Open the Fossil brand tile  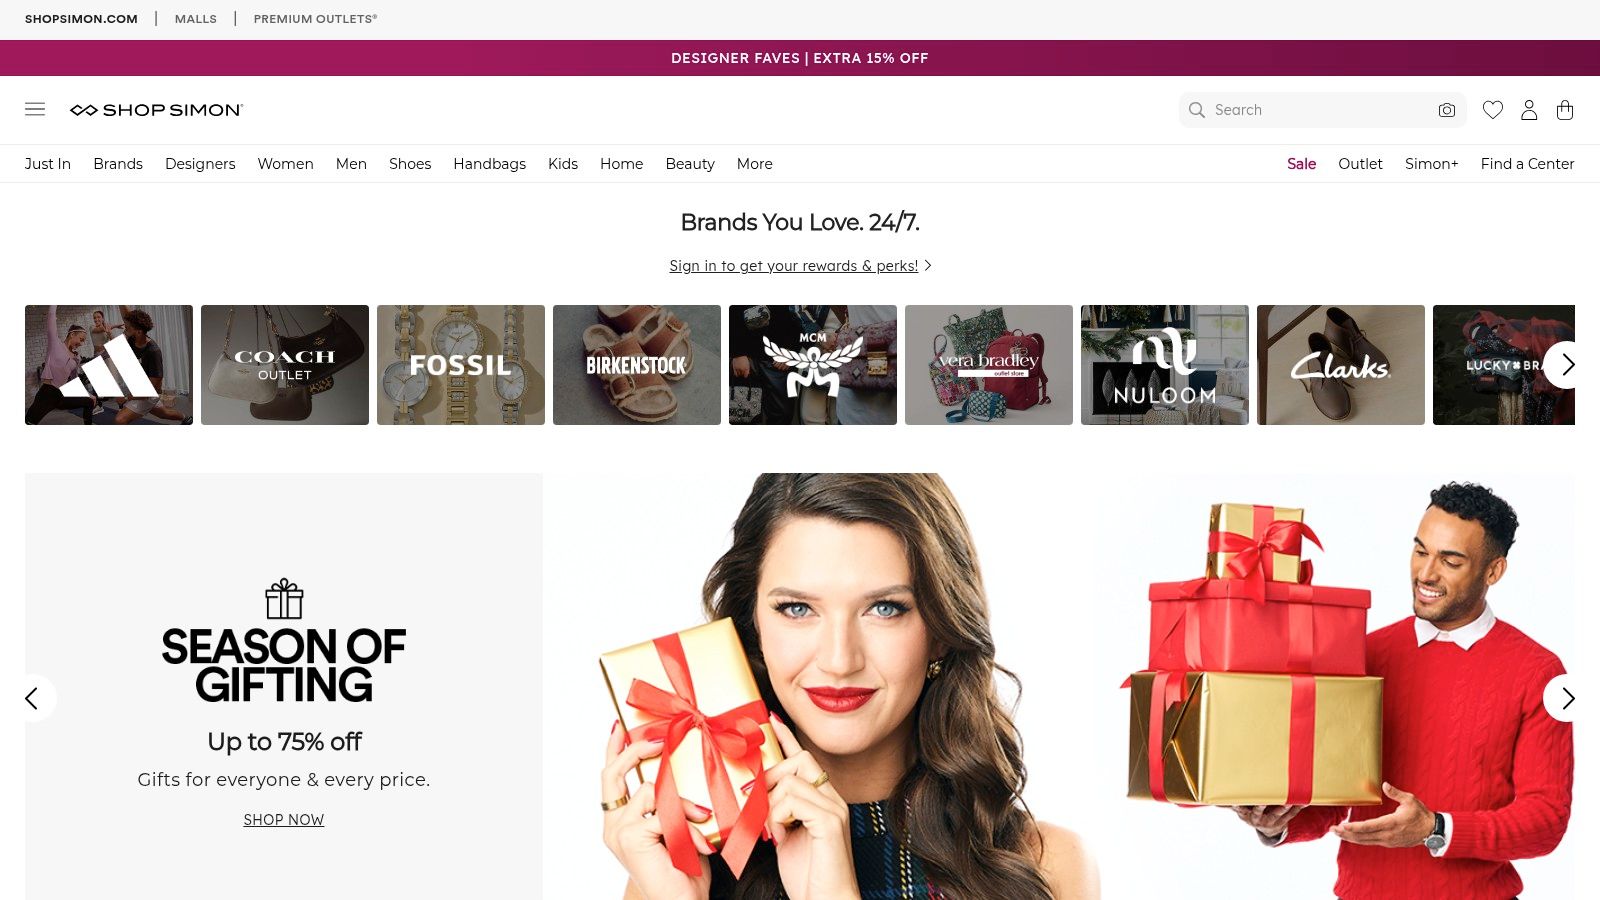coord(461,365)
